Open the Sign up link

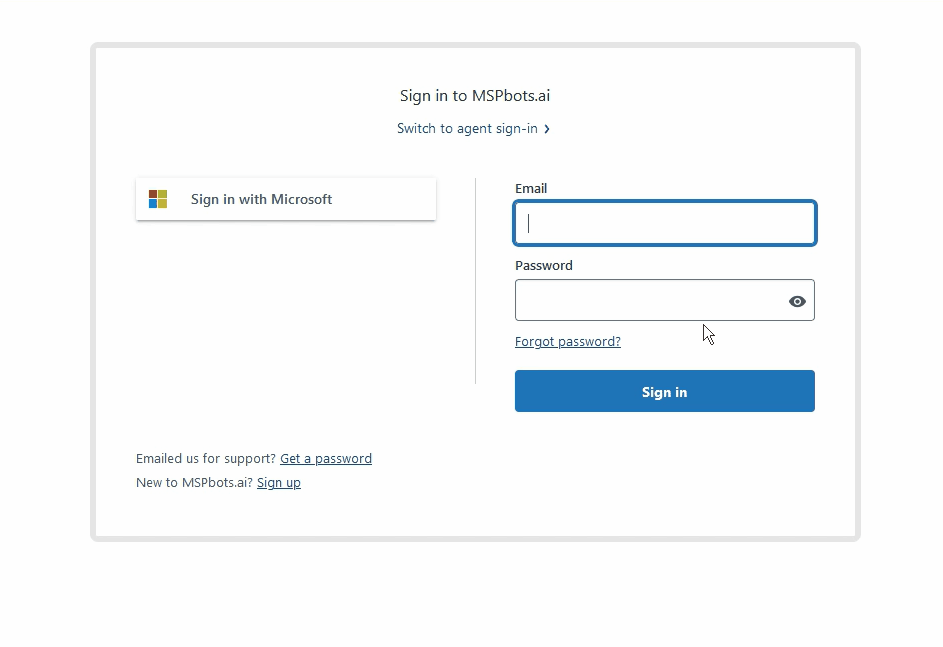coord(278,482)
